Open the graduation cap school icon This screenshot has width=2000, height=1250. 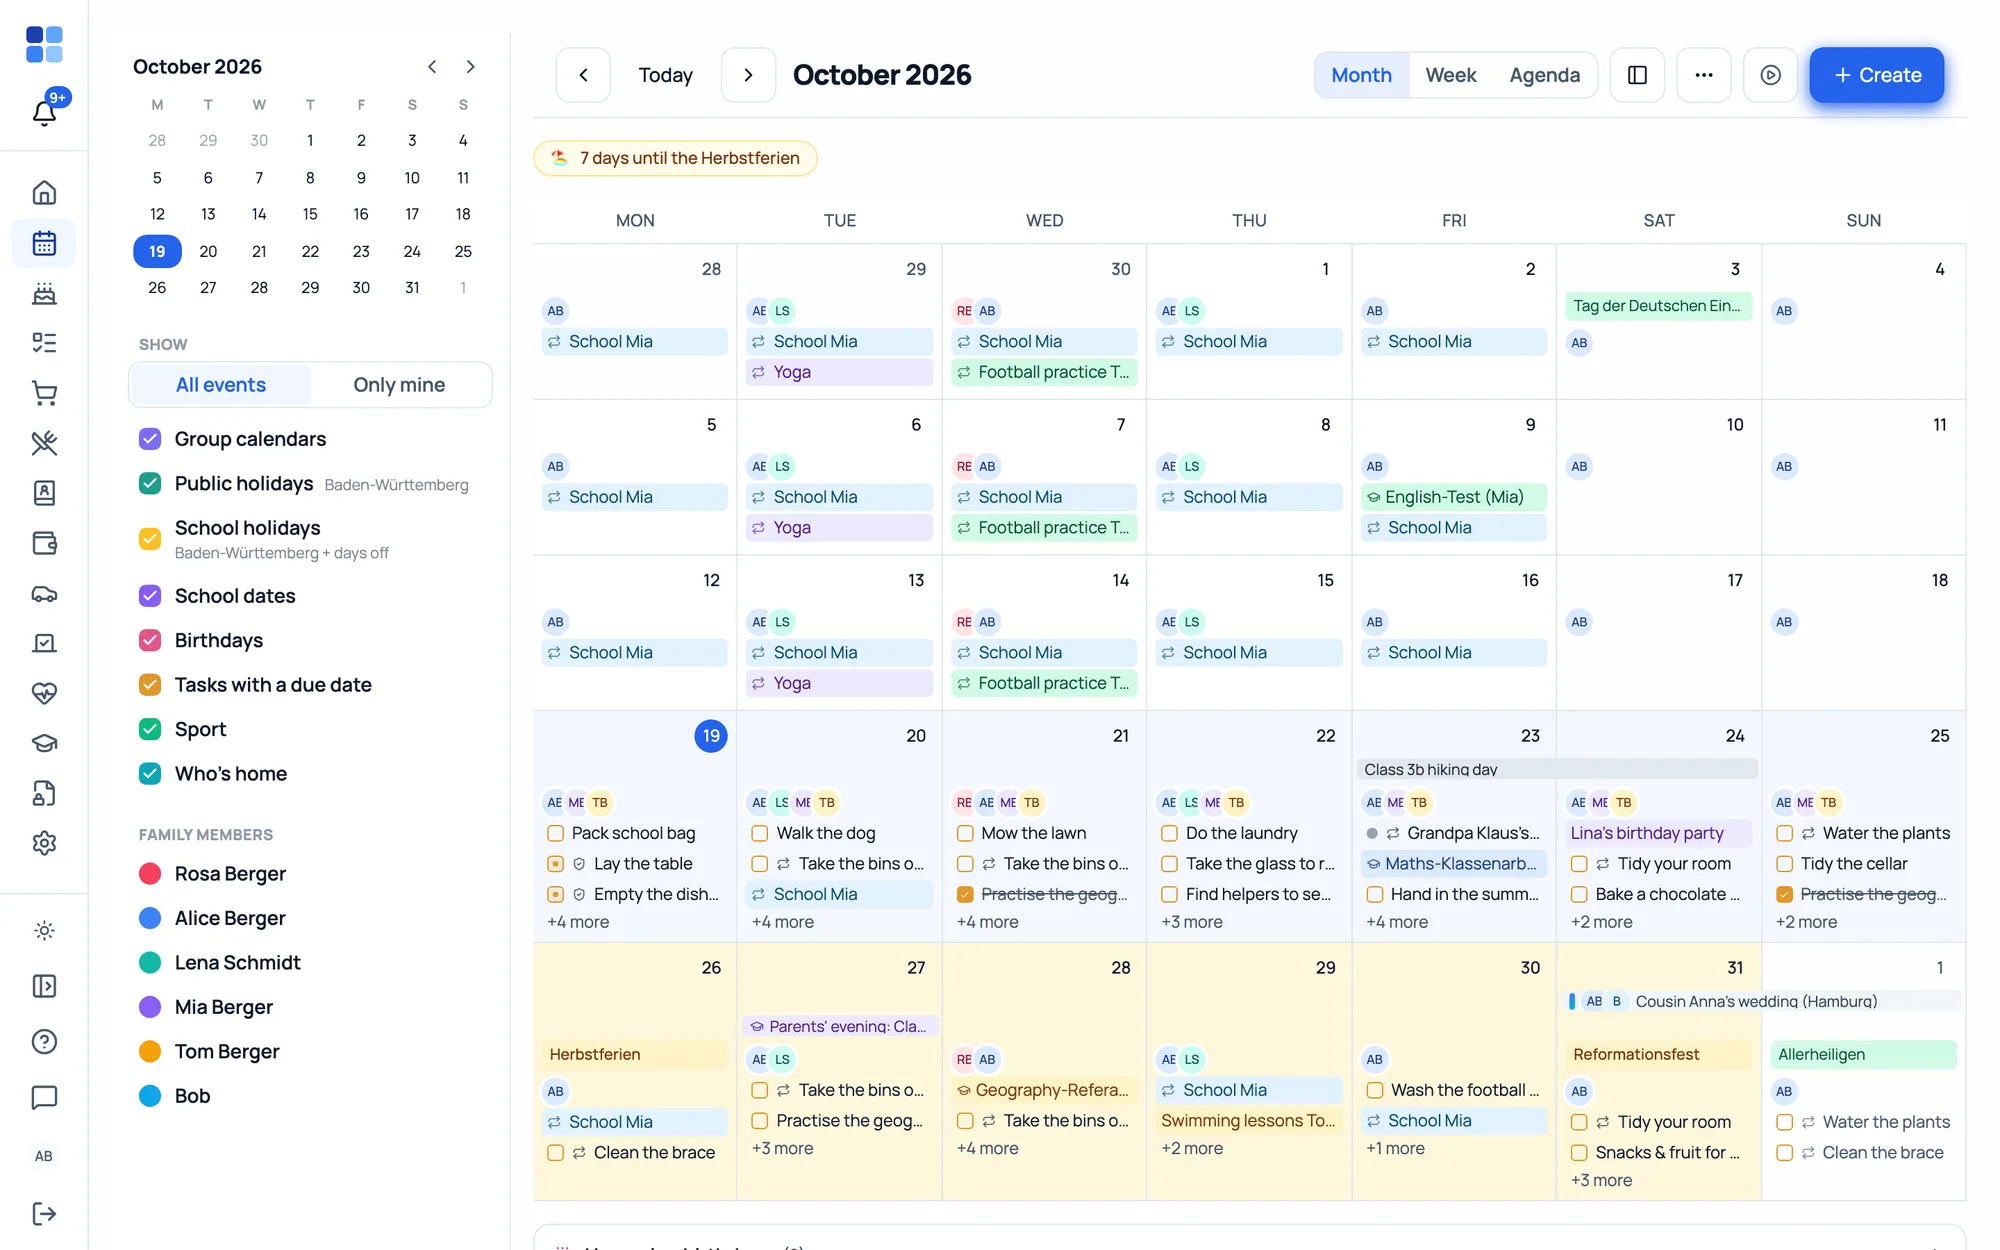pos(44,743)
